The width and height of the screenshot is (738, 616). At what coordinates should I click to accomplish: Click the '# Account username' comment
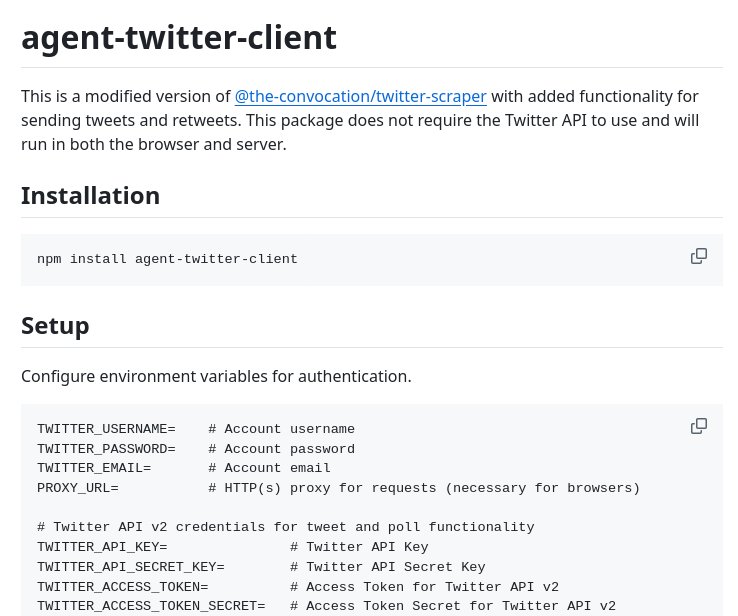pos(281,429)
